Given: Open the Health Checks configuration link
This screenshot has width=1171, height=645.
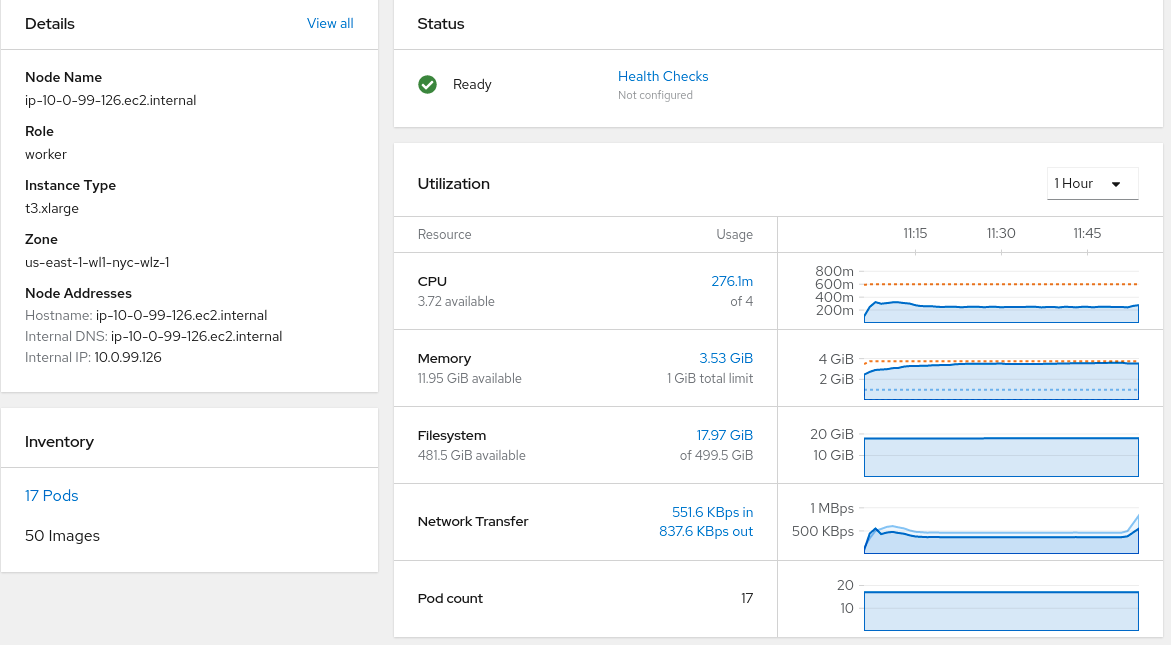Looking at the screenshot, I should pos(663,76).
